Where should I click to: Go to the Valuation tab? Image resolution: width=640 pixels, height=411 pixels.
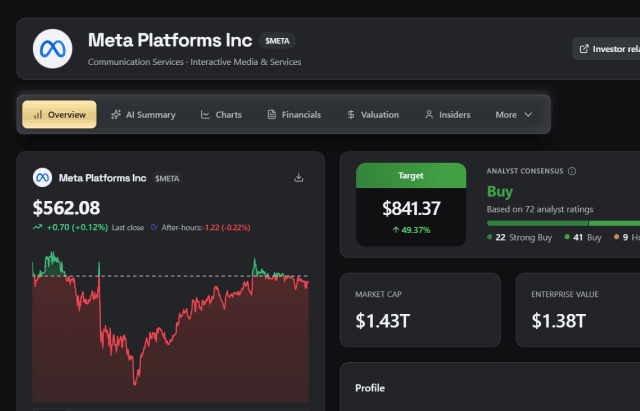(x=373, y=115)
